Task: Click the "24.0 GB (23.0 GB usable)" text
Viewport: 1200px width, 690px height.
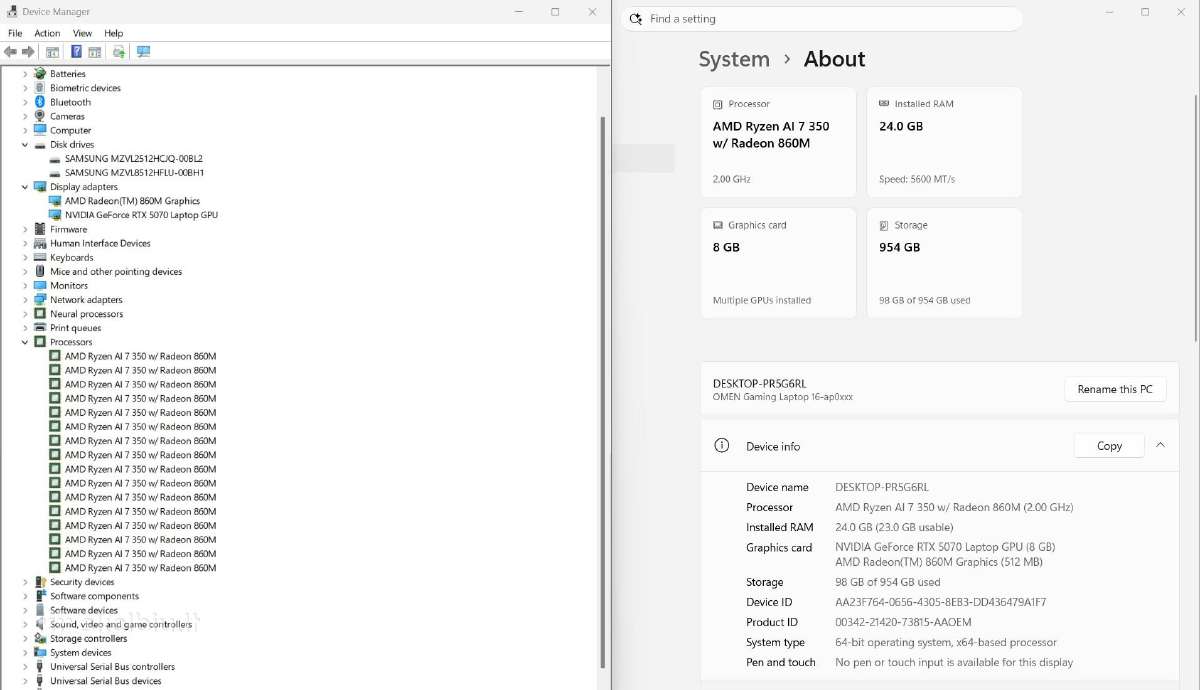Action: point(894,527)
